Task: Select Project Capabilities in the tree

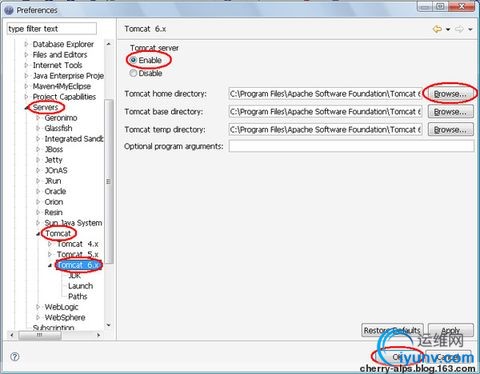Action: (x=64, y=97)
